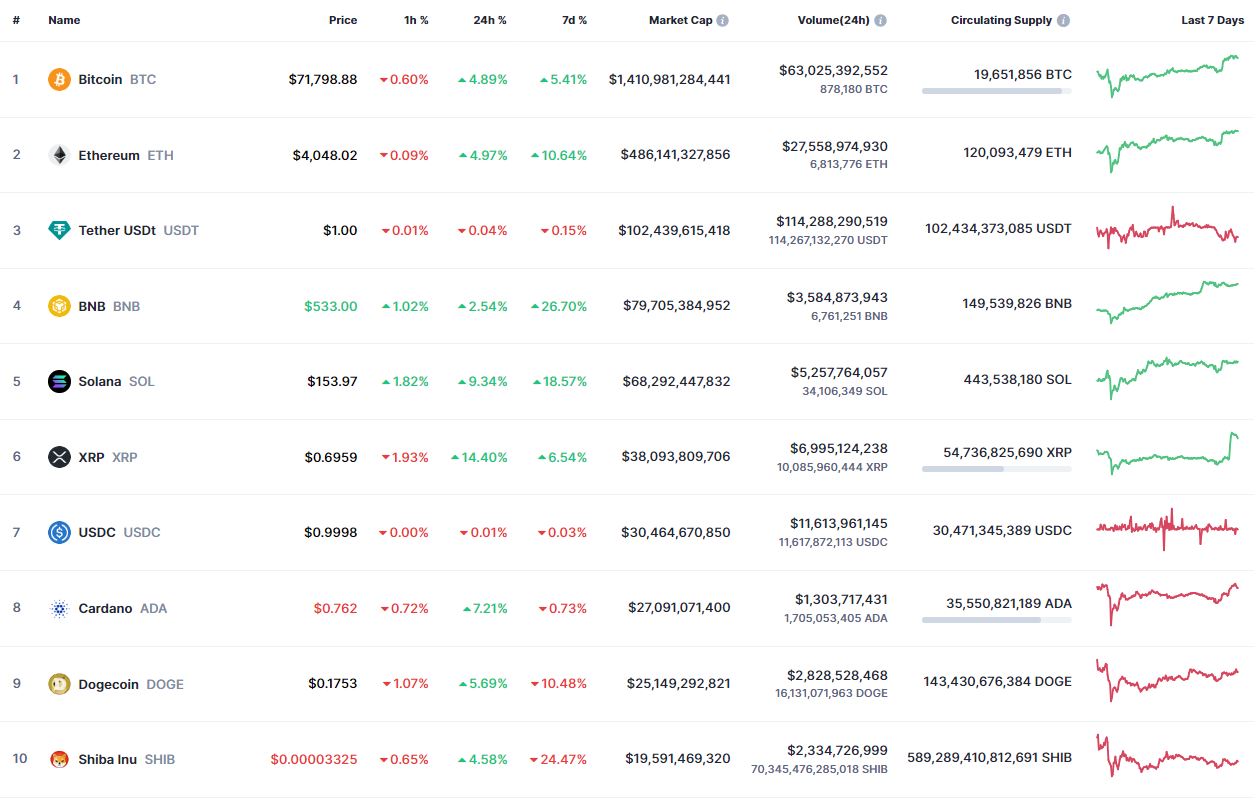Click the BNB yellow logo icon
The image size is (1257, 802).
(60, 306)
